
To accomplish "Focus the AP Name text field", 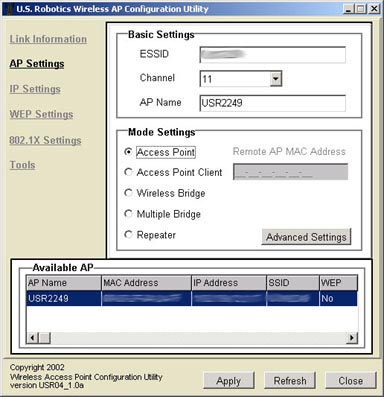I will point(273,103).
